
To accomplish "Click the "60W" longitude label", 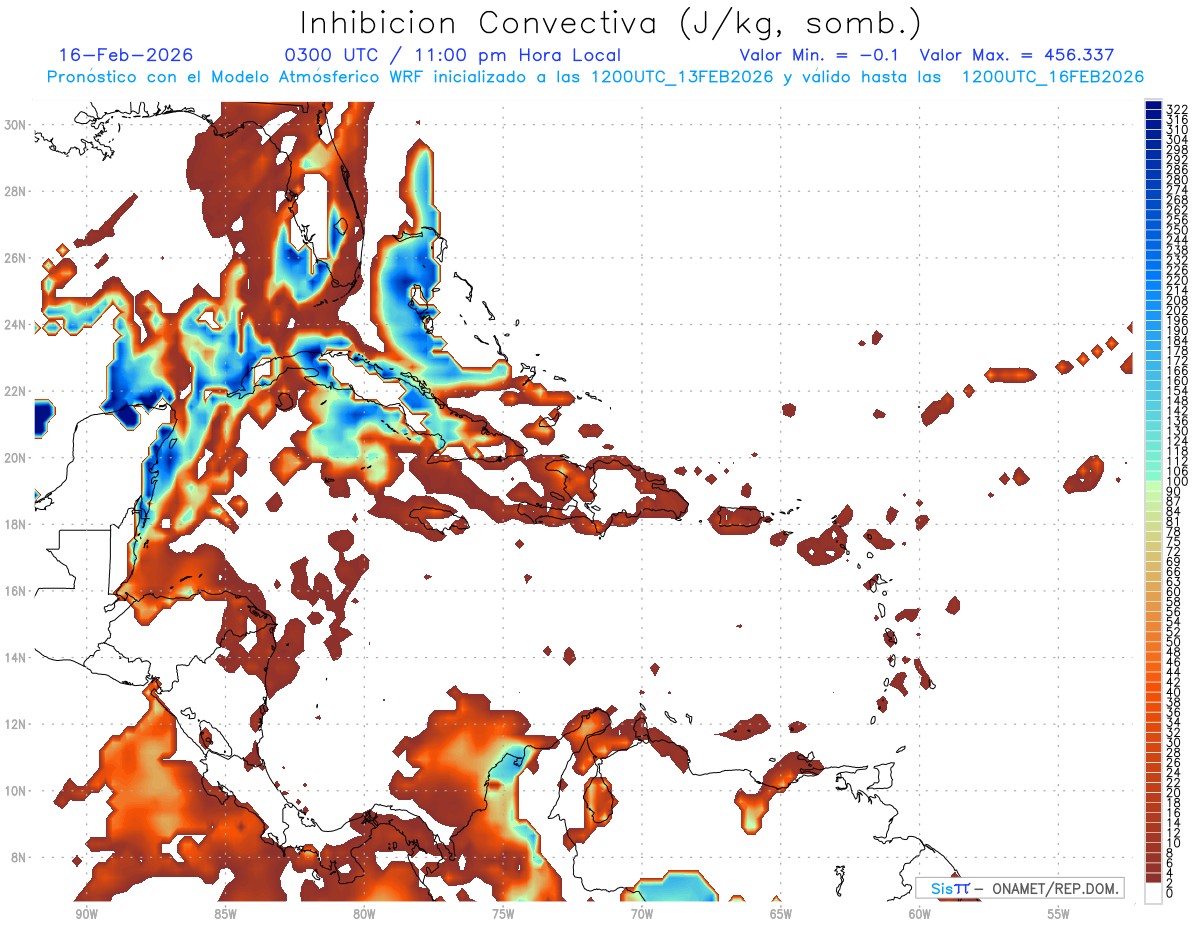I will [x=920, y=913].
